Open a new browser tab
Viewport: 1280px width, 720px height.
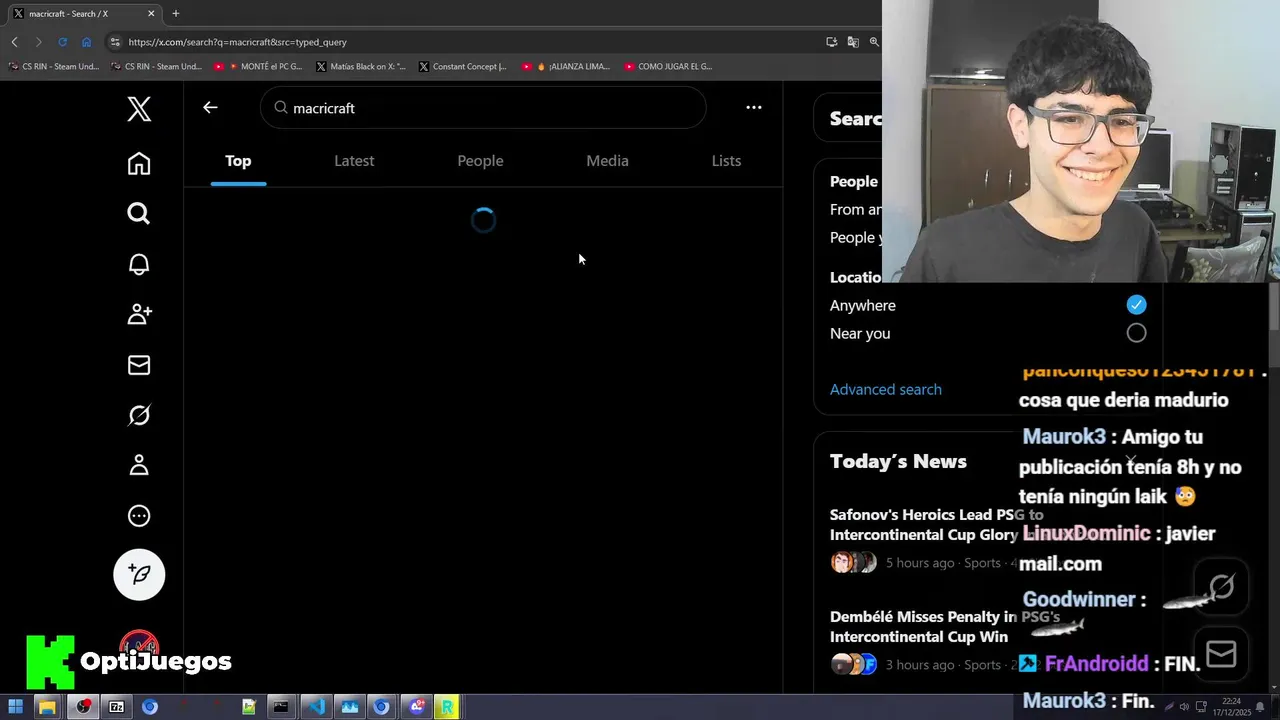point(176,13)
